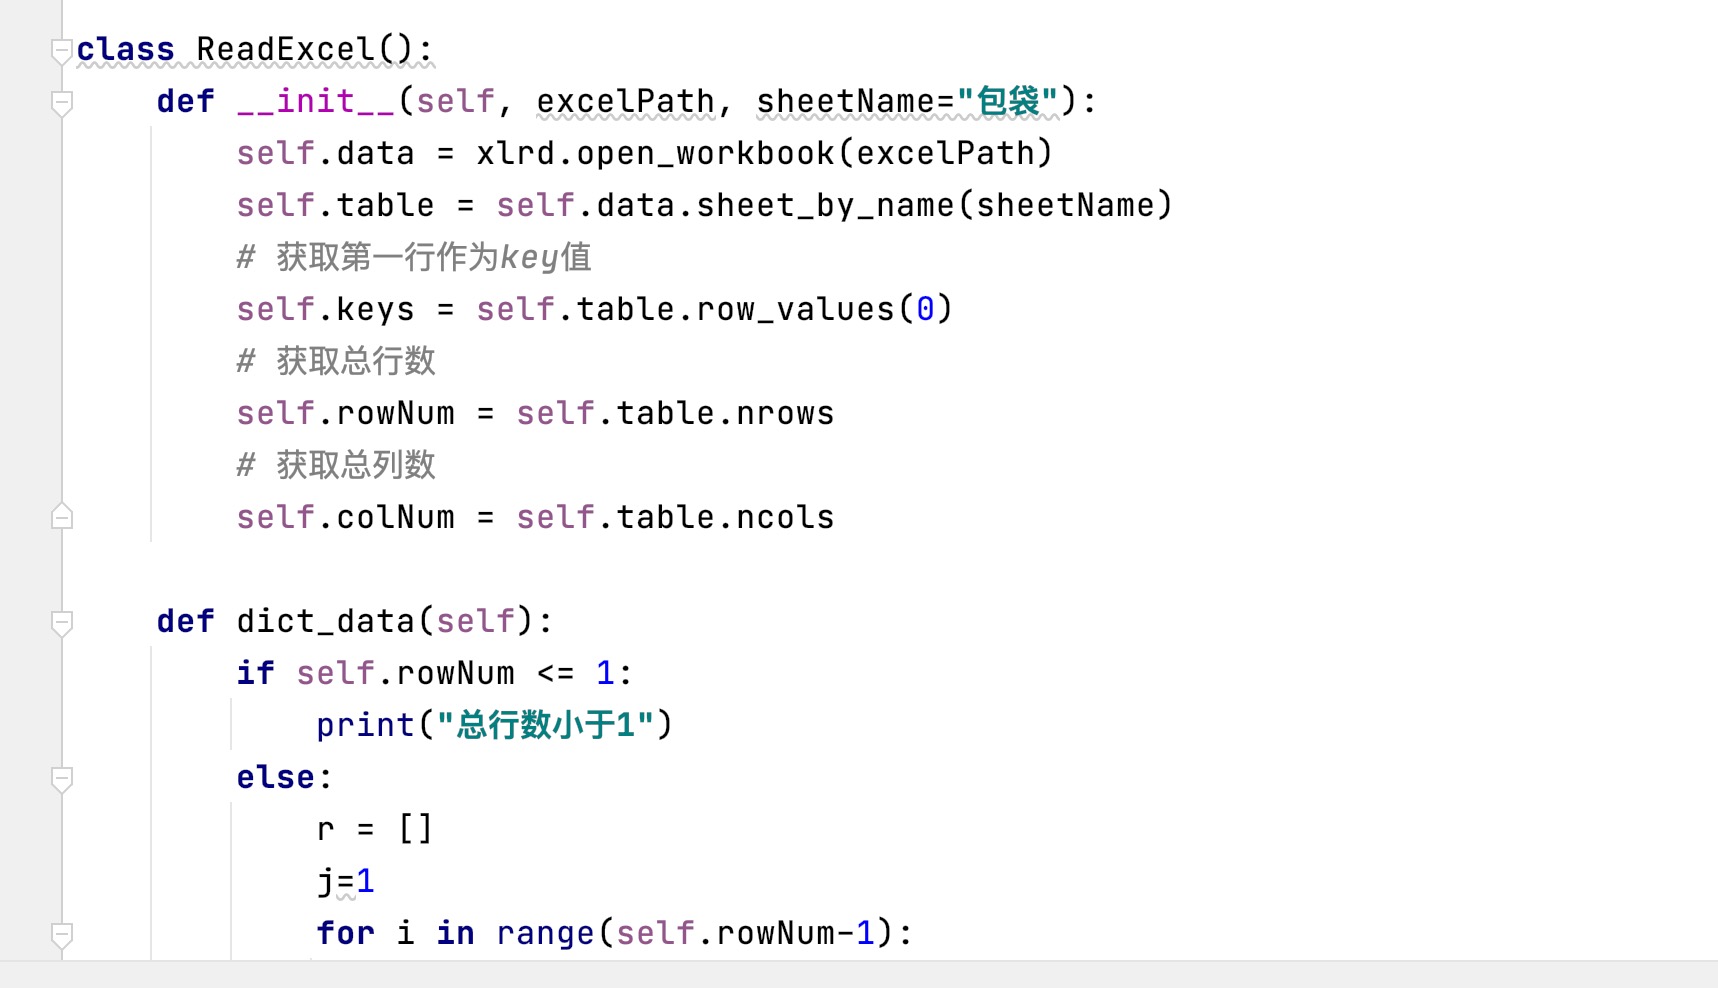
Task: Click the "if" keyword of the rowNum check
Action: coord(255,673)
